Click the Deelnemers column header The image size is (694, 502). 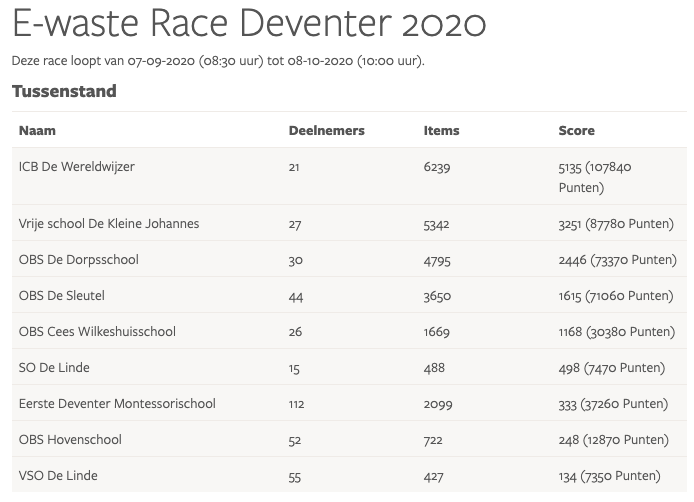coord(326,131)
